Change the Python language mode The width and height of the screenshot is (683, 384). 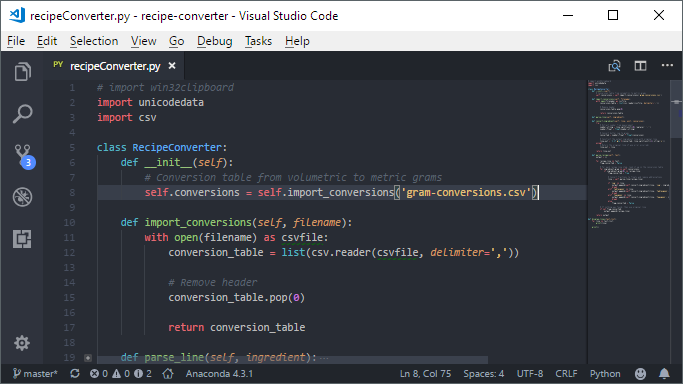click(605, 374)
